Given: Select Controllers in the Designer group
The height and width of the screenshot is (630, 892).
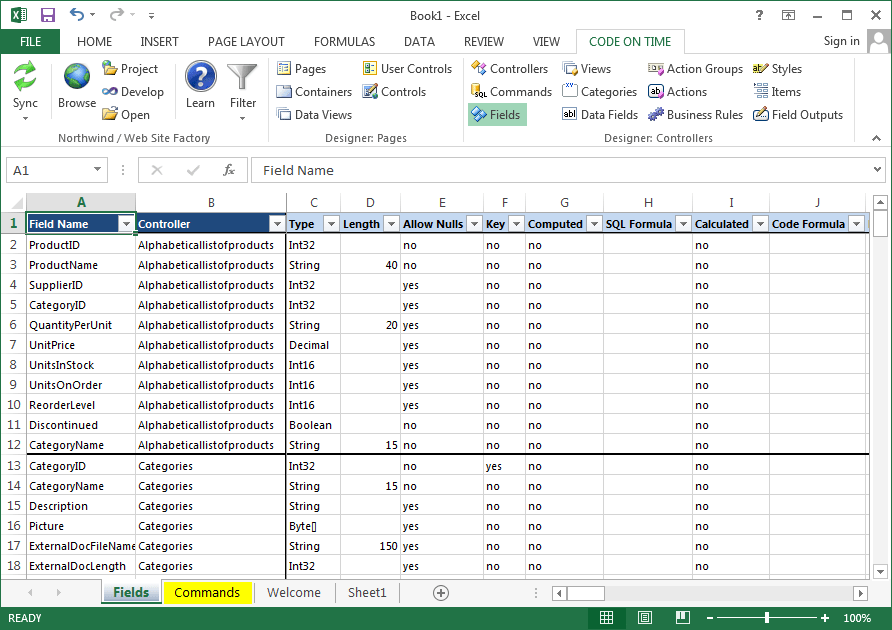Looking at the screenshot, I should click(510, 68).
